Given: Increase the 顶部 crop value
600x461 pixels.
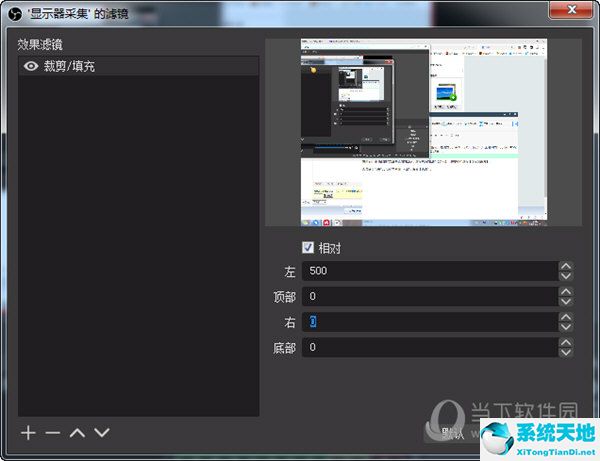Looking at the screenshot, I should coord(566,291).
